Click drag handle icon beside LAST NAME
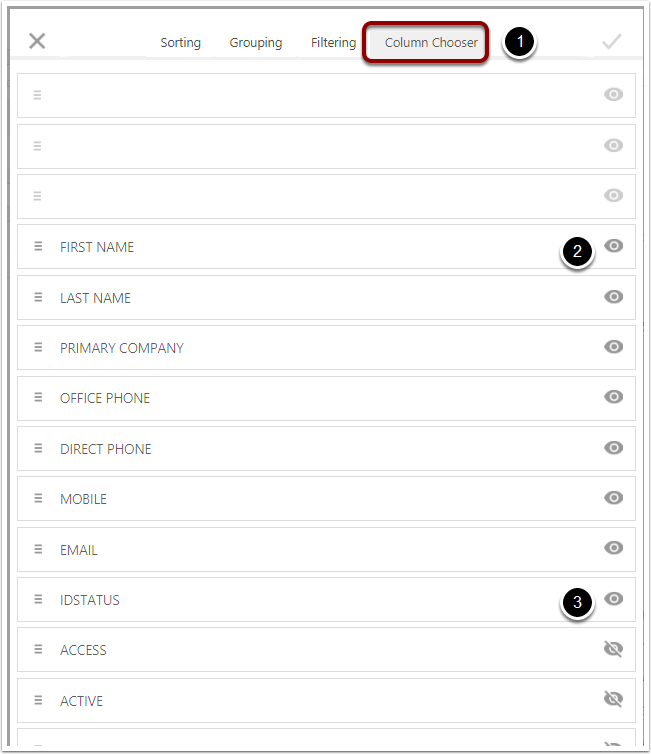The image size is (651, 754). [x=38, y=297]
